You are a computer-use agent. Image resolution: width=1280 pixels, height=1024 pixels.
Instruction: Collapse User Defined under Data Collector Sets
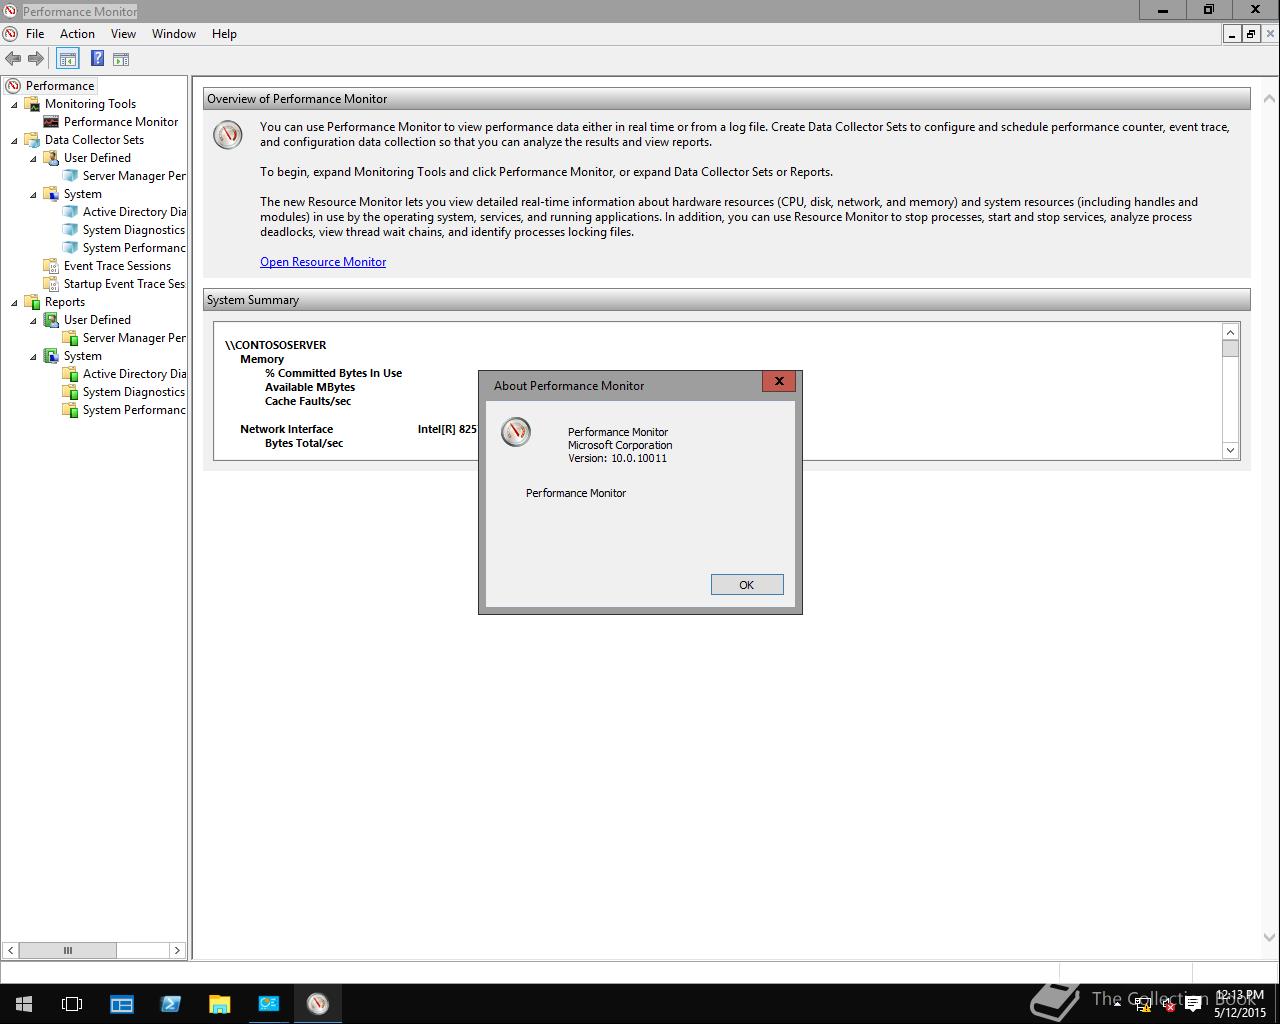[34, 159]
